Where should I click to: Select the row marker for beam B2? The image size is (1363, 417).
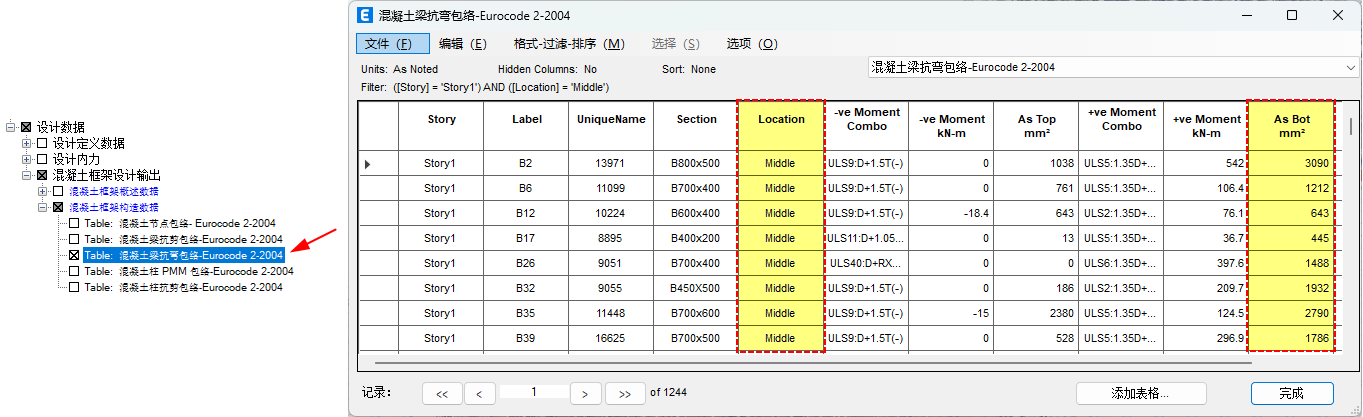379,163
